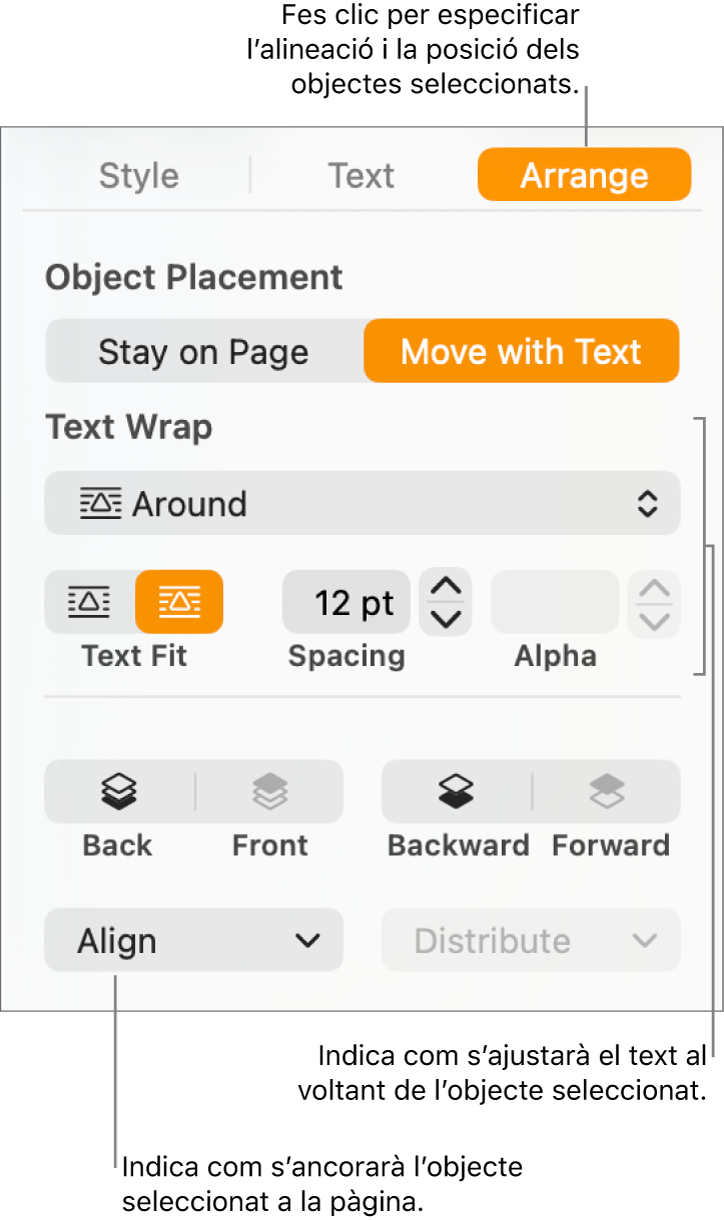Click the Forward layer icon
Viewport: 724px width, 1220px height.
[607, 792]
